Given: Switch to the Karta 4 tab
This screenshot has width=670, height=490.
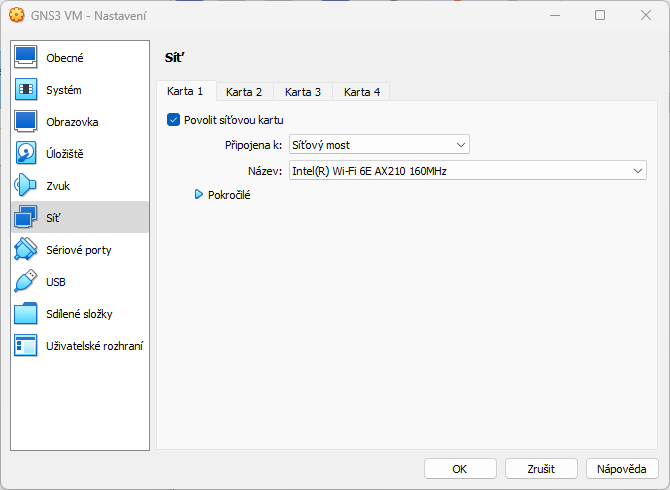Looking at the screenshot, I should (x=361, y=92).
